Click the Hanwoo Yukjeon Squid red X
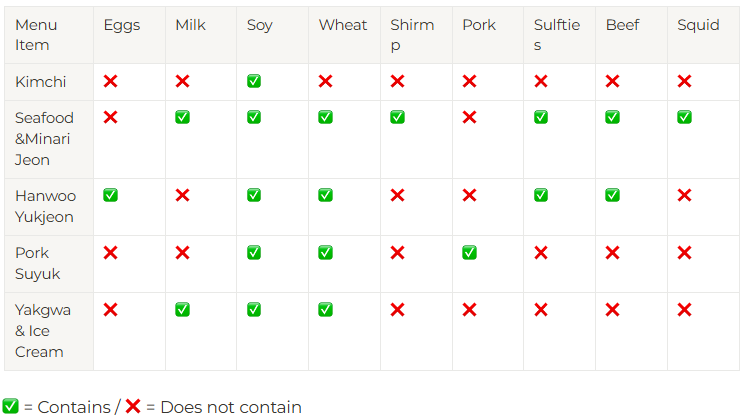743x419 pixels. [x=684, y=195]
